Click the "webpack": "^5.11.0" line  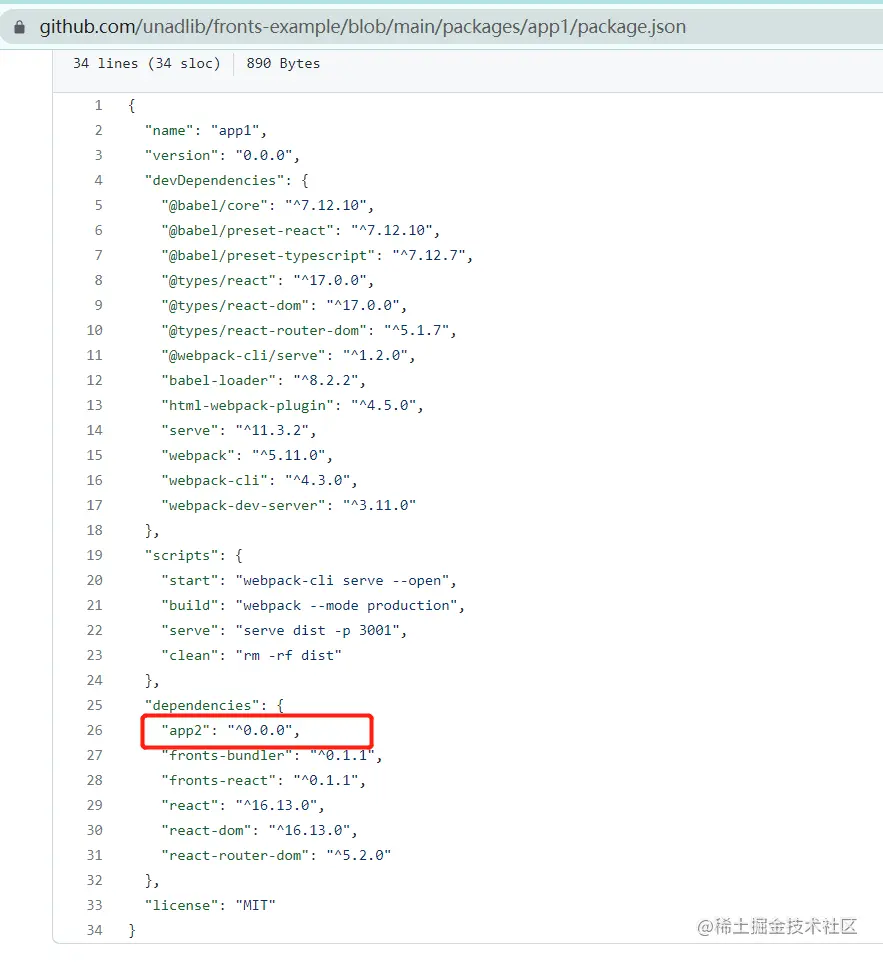pyautogui.click(x=247, y=456)
